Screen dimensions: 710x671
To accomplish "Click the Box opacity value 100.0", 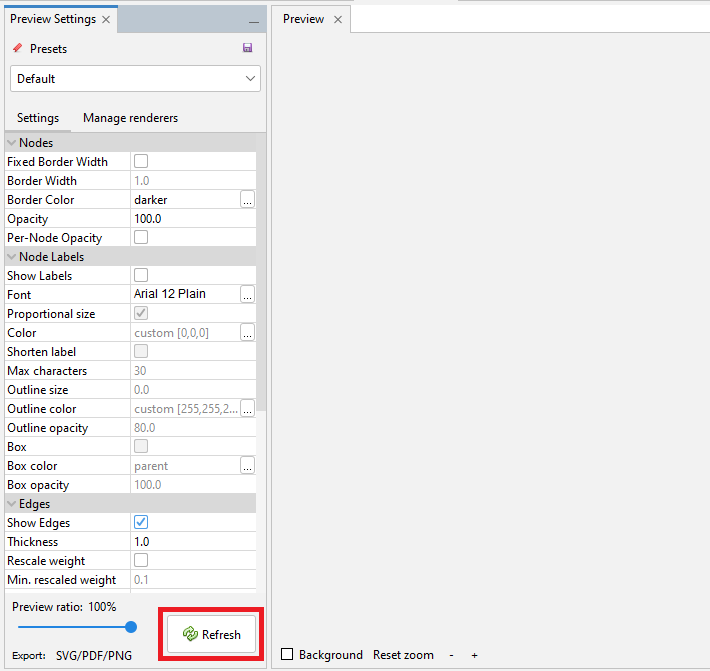I will (193, 485).
